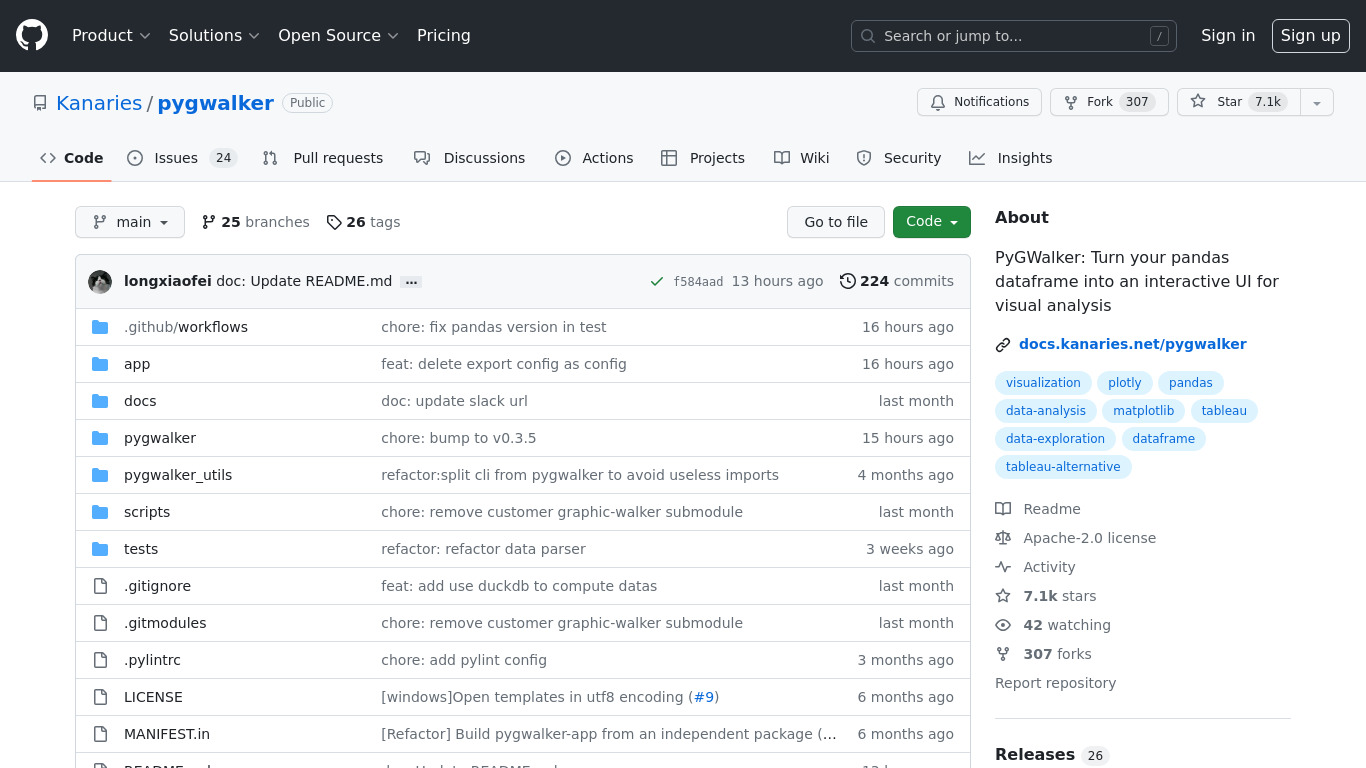Switch to the Pull requests tab

click(323, 158)
